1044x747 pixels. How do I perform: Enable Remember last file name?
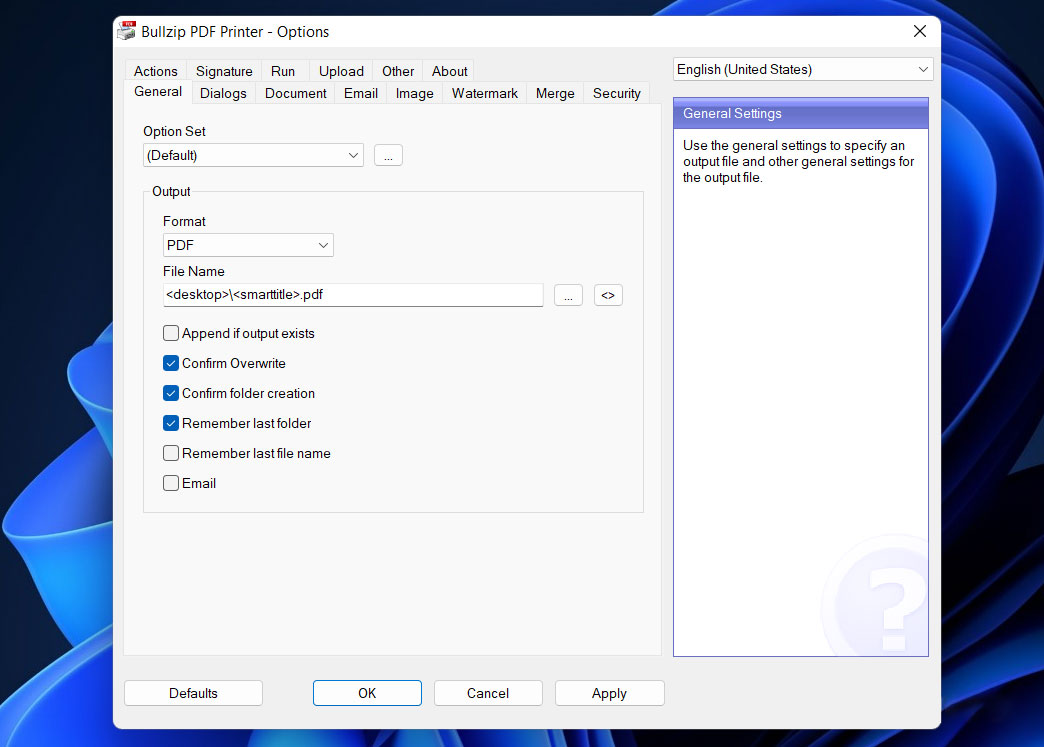click(171, 453)
